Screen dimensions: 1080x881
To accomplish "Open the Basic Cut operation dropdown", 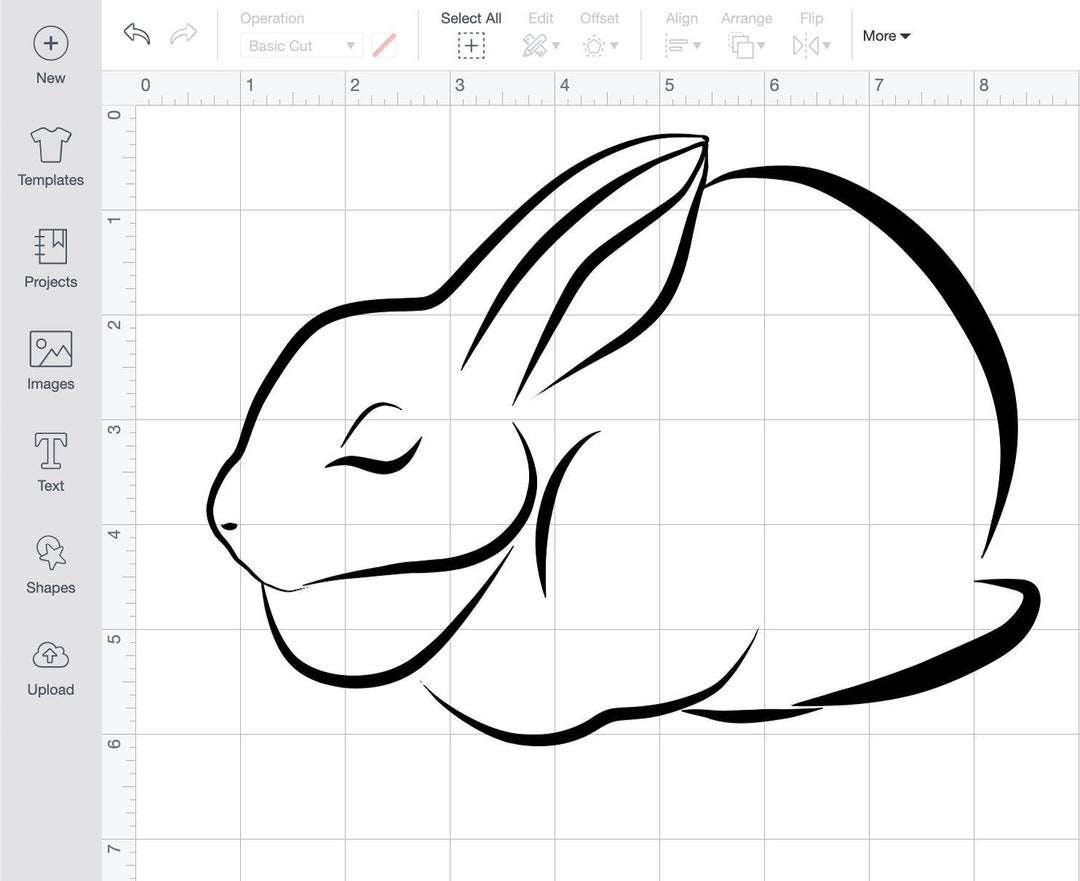I will point(299,45).
